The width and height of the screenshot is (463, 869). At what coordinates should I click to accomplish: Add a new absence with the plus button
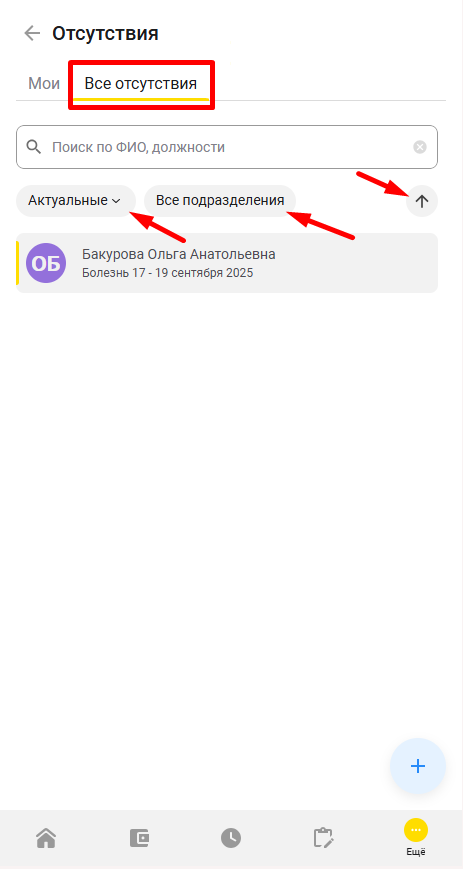pyautogui.click(x=418, y=766)
